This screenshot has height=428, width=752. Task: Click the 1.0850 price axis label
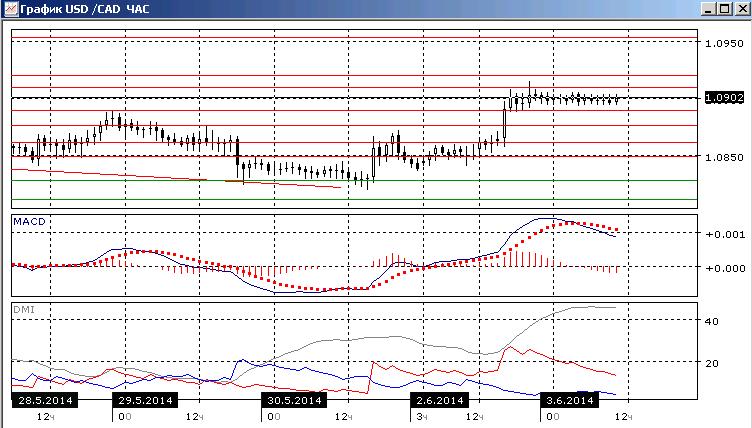click(724, 157)
